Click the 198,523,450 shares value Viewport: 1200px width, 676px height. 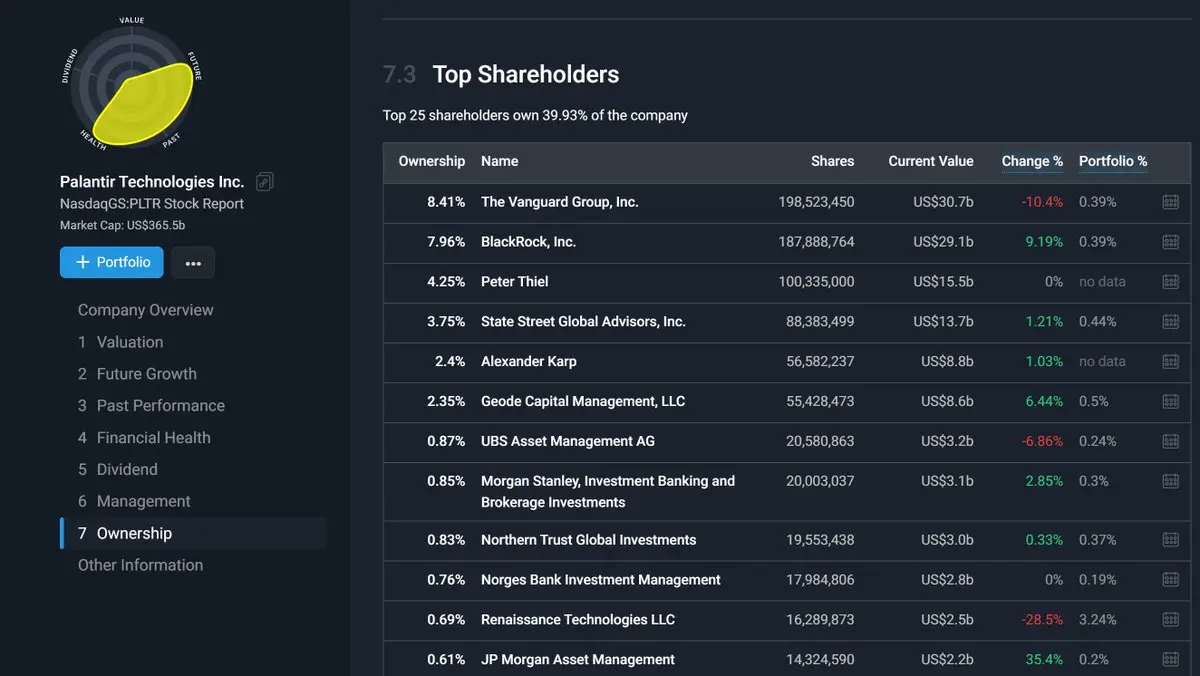pos(817,202)
